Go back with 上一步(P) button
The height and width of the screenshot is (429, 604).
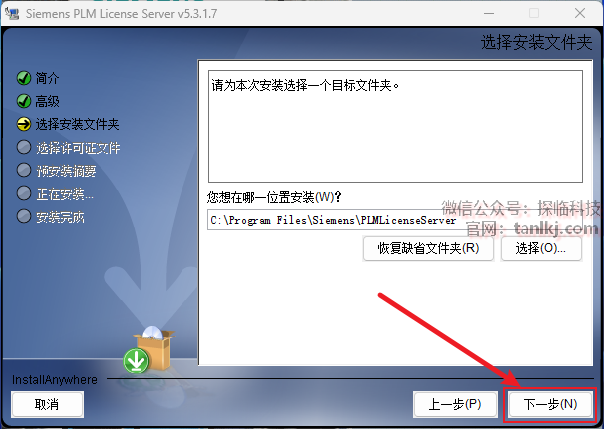click(455, 404)
